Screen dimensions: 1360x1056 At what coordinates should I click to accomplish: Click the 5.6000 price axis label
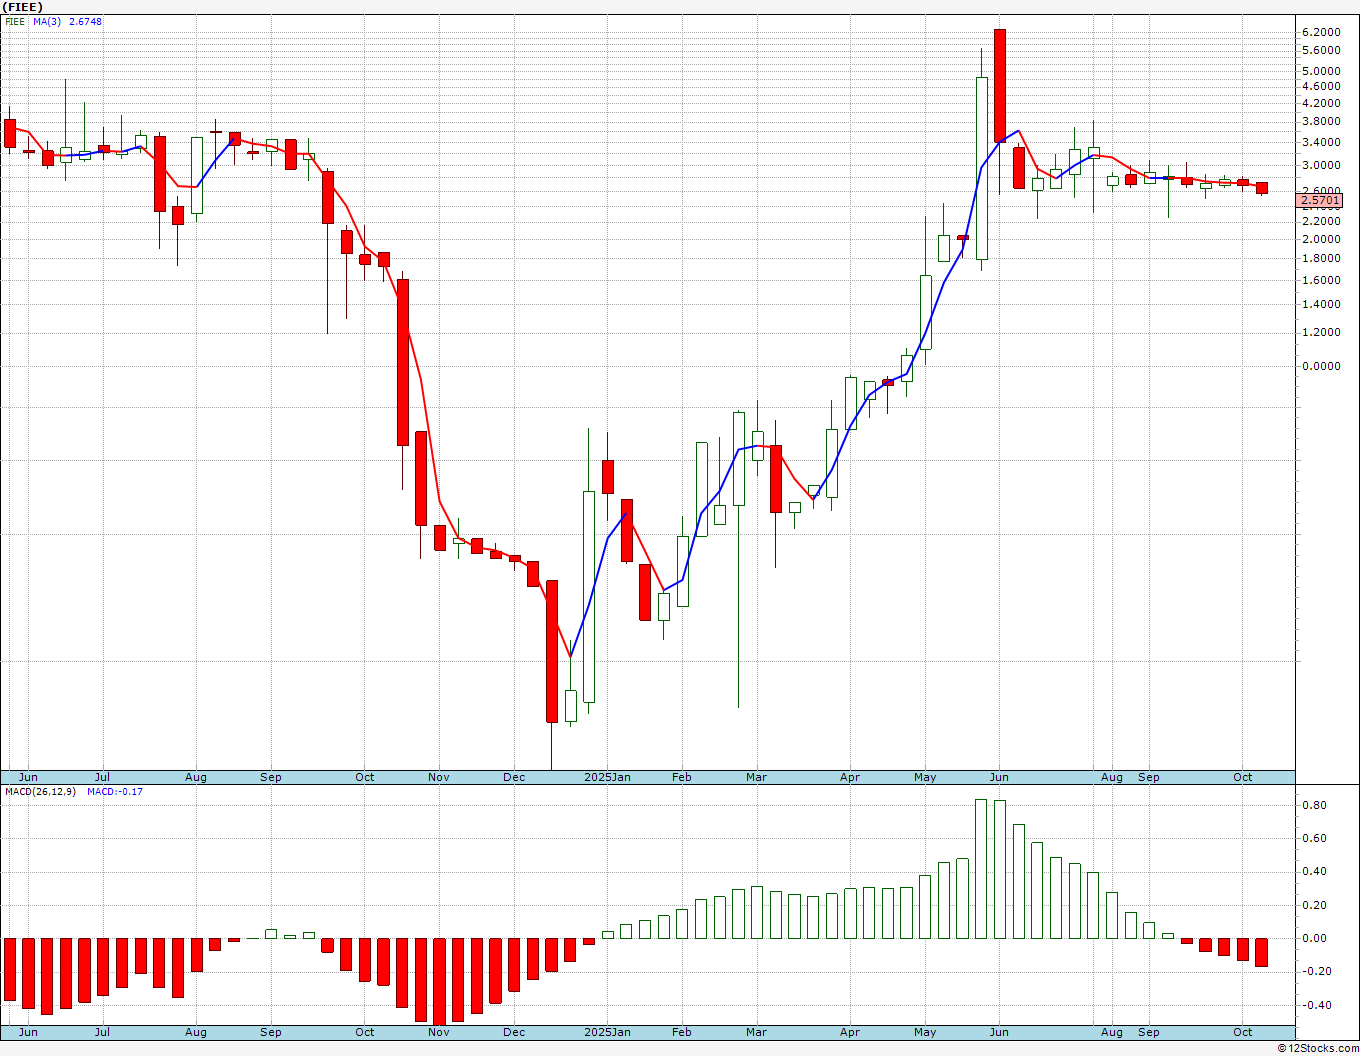1320,50
